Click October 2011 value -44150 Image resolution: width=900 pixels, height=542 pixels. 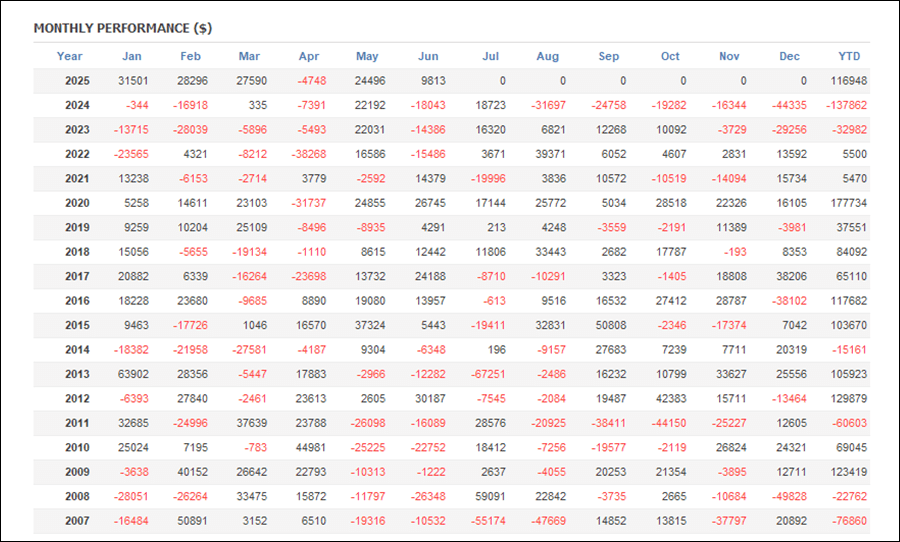669,423
